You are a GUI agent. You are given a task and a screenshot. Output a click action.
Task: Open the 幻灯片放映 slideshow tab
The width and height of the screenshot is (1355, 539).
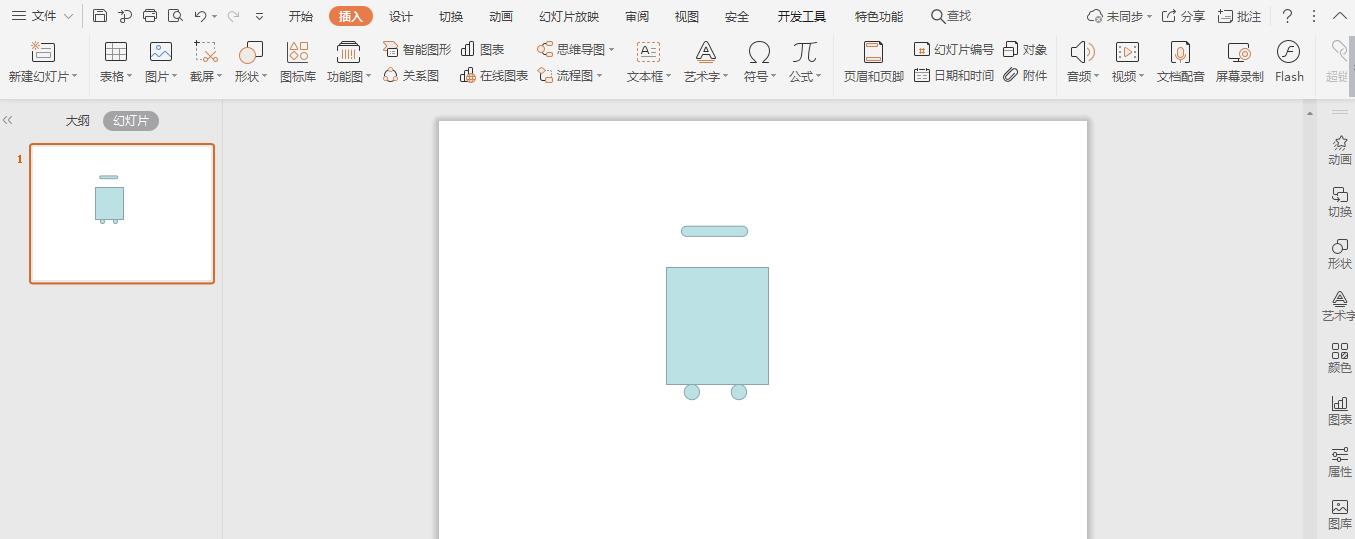tap(569, 16)
